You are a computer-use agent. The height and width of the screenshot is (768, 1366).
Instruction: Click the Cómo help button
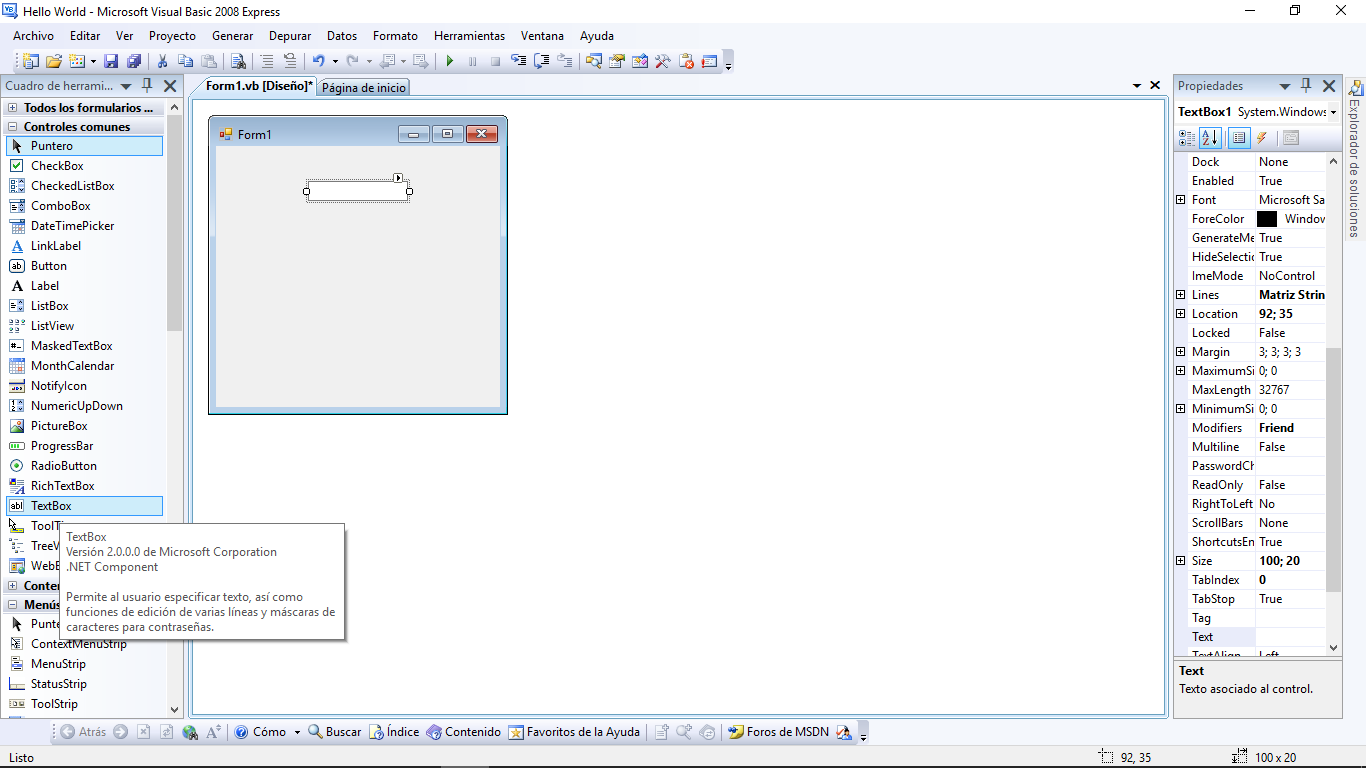click(x=260, y=732)
